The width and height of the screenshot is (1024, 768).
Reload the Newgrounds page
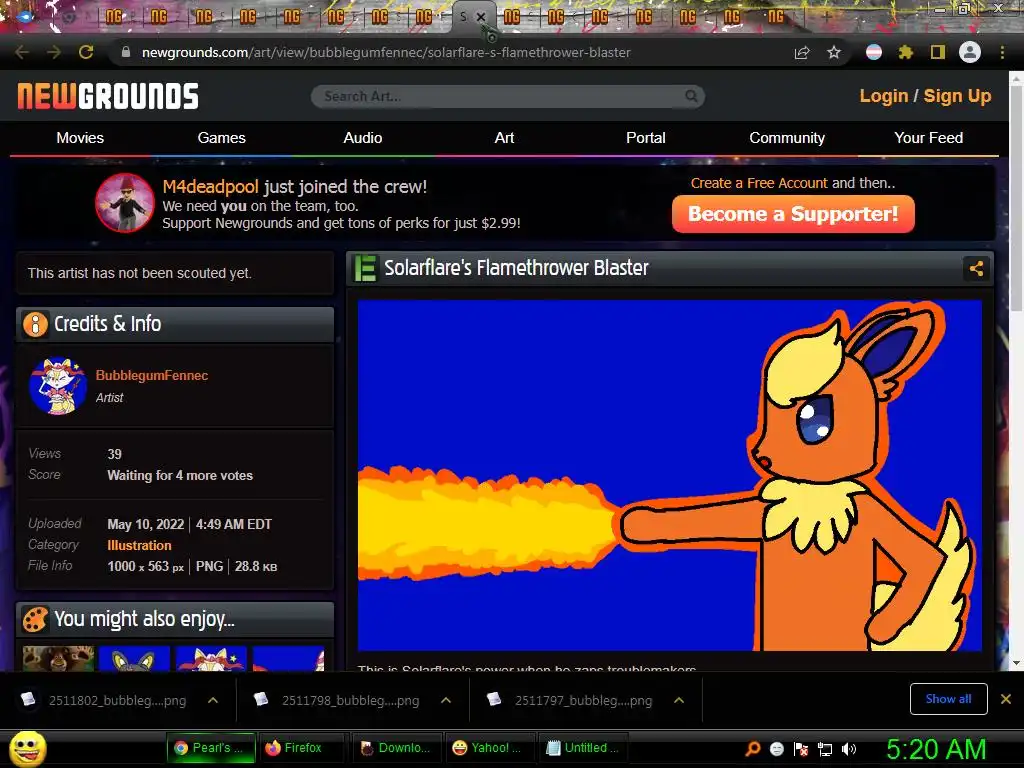pos(86,52)
